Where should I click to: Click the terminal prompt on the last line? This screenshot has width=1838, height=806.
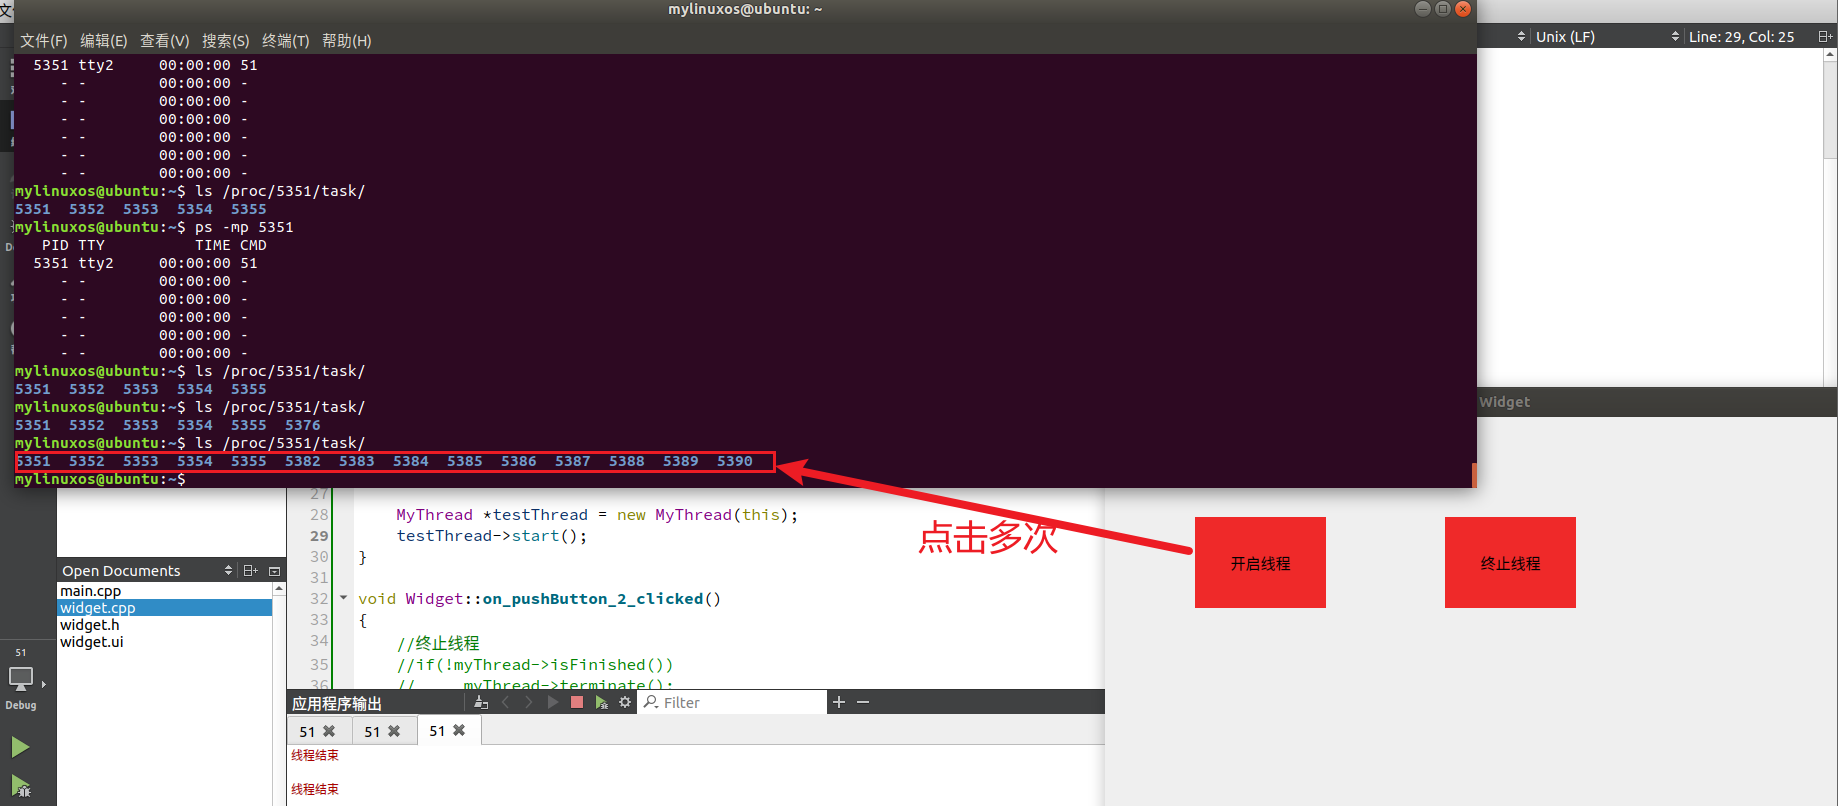pyautogui.click(x=100, y=479)
